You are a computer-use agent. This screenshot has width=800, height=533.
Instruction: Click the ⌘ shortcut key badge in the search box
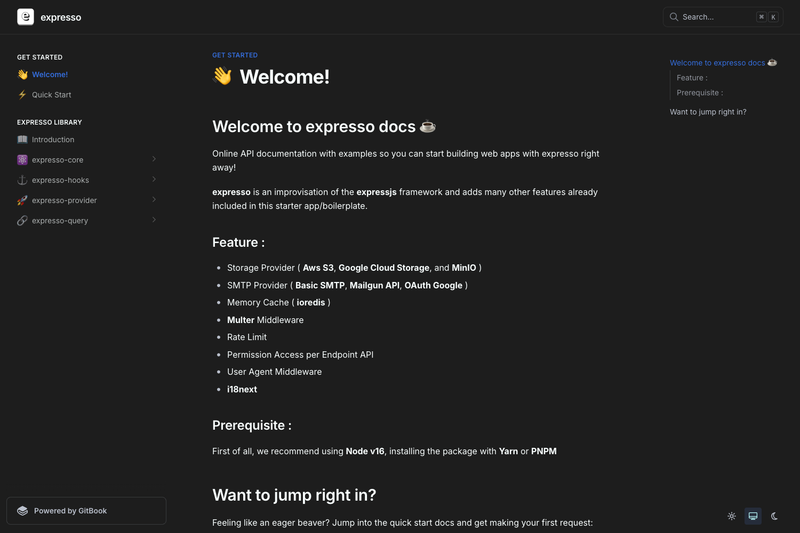(761, 17)
